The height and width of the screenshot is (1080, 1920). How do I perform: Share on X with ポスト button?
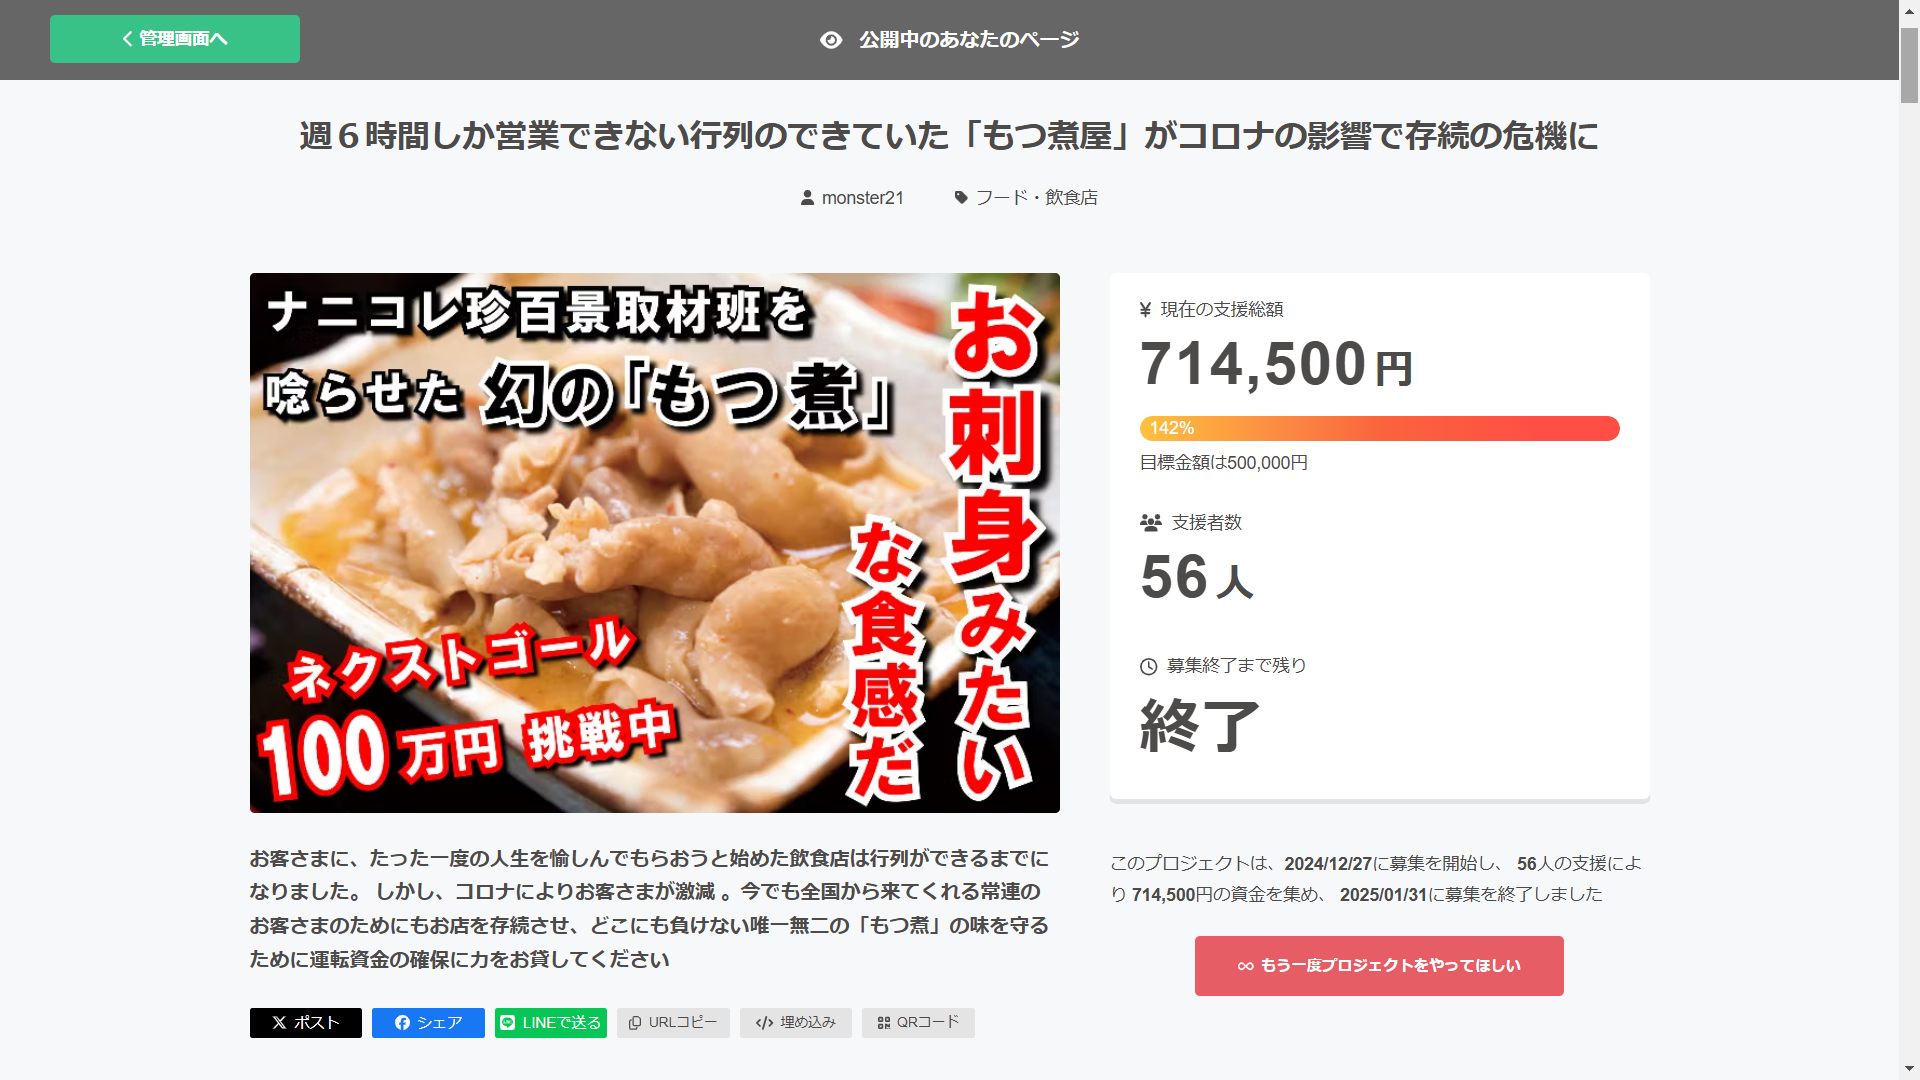[306, 1023]
